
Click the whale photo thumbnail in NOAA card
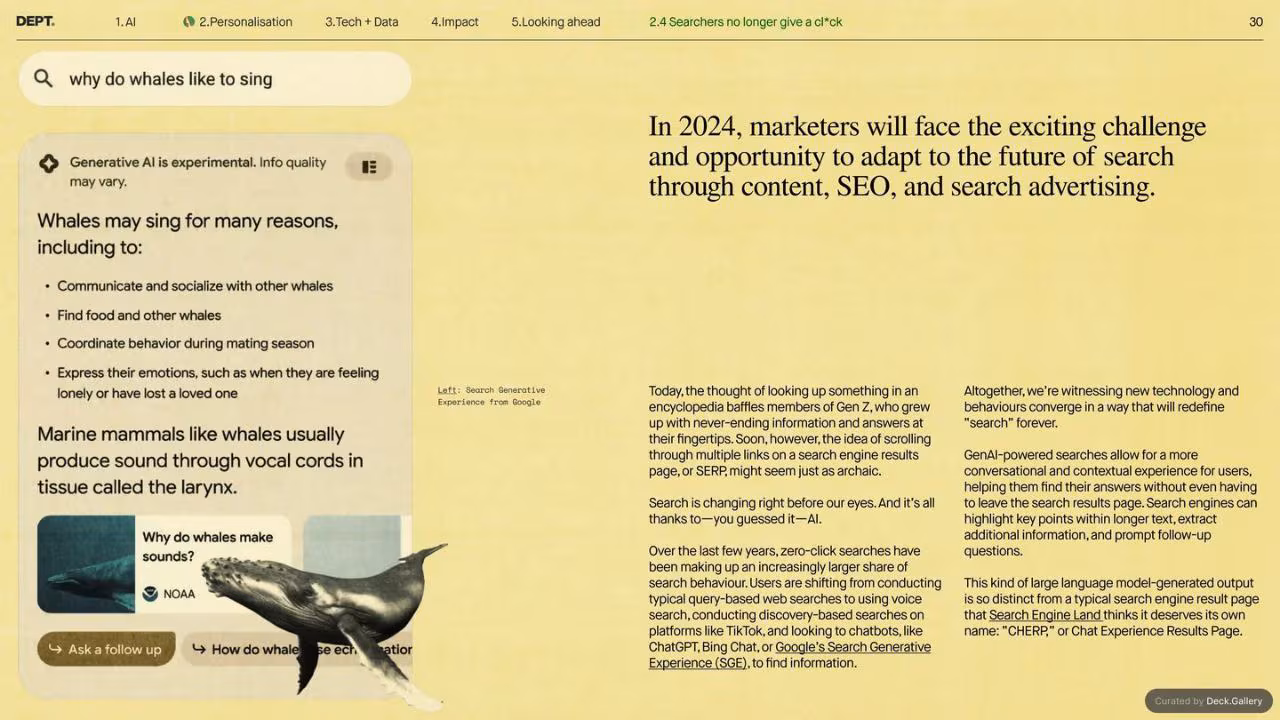point(86,564)
